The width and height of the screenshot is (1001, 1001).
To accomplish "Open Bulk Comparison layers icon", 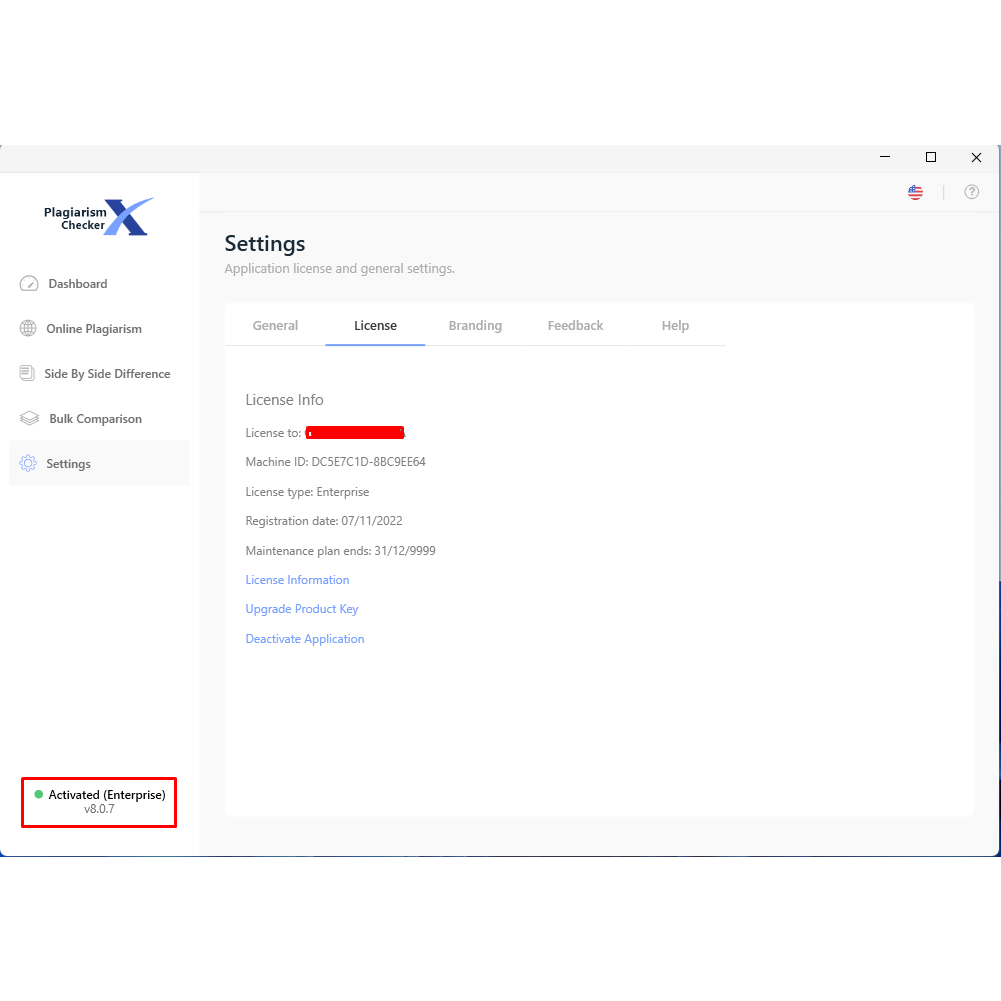I will (29, 419).
